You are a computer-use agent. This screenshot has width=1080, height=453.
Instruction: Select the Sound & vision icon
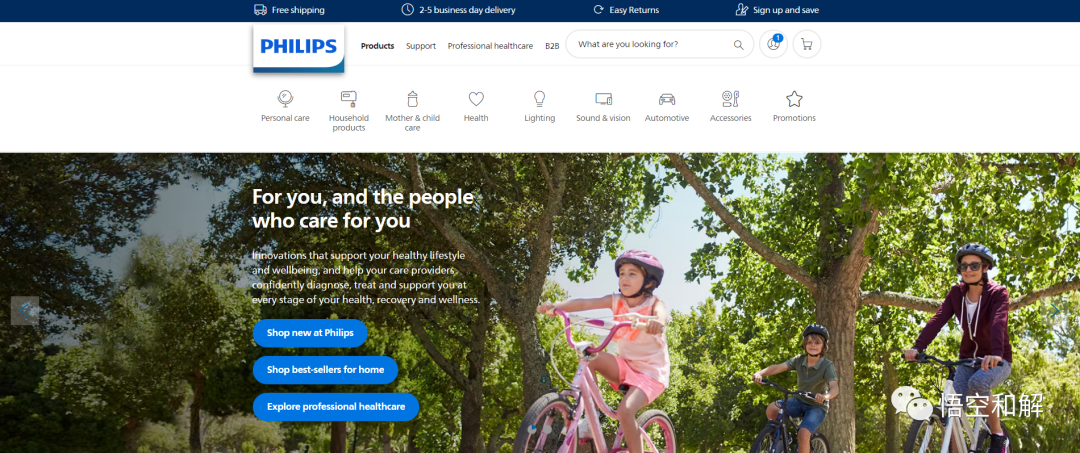tap(603, 98)
